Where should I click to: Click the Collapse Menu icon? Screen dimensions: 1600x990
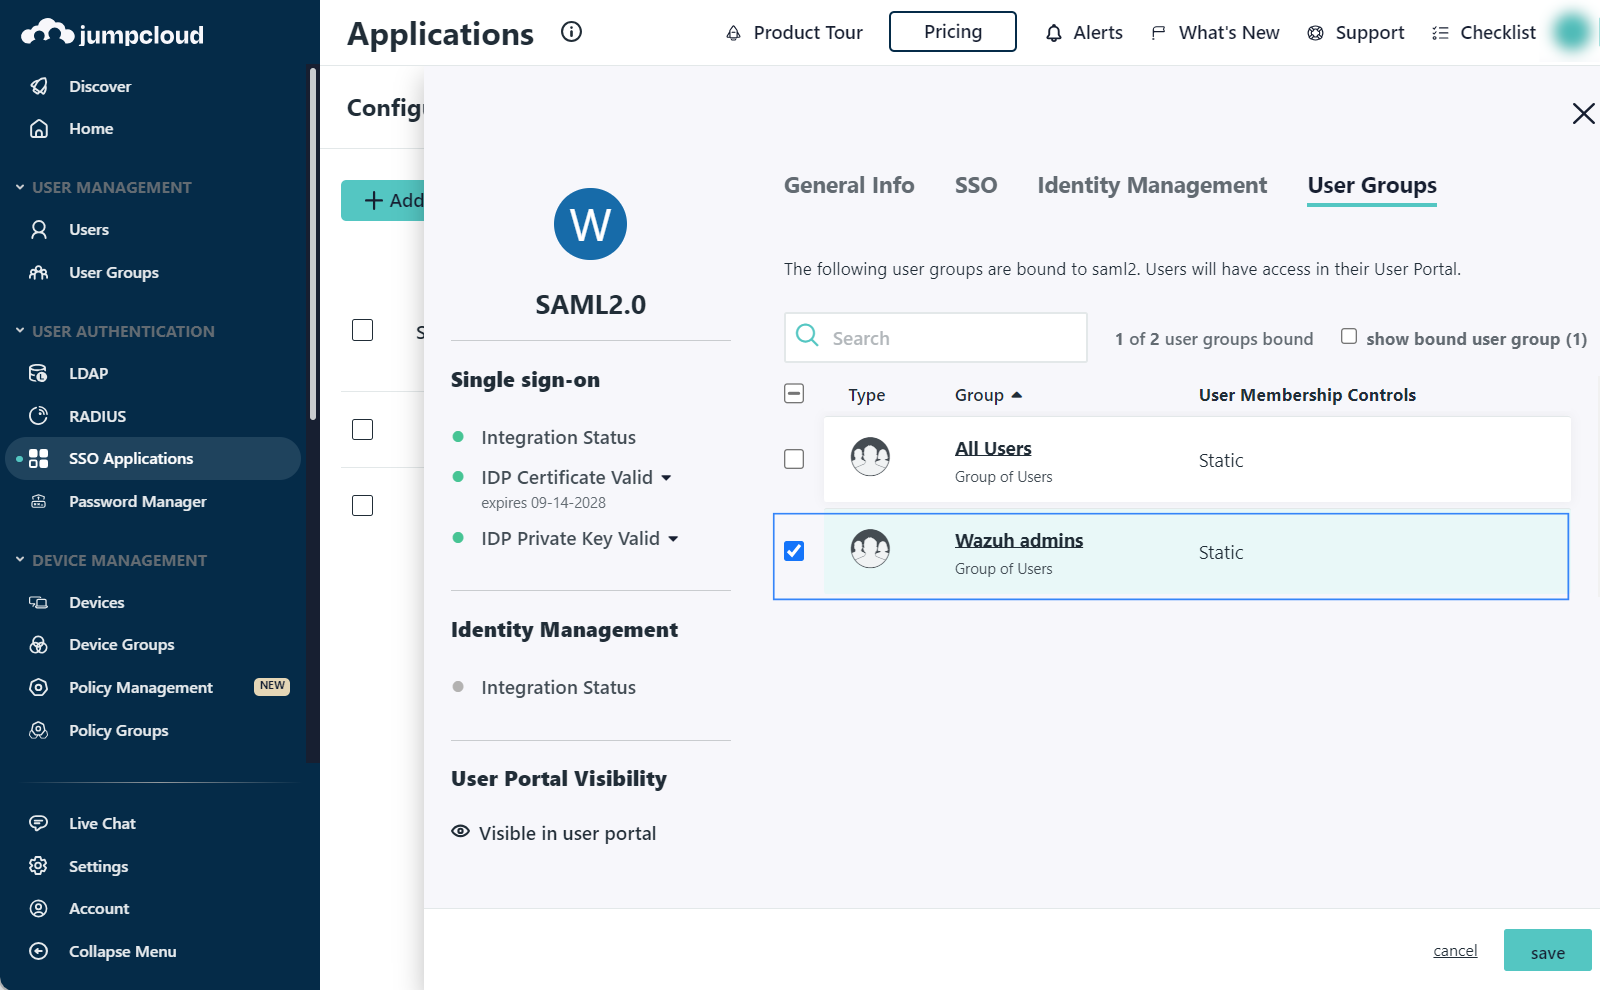[39, 951]
